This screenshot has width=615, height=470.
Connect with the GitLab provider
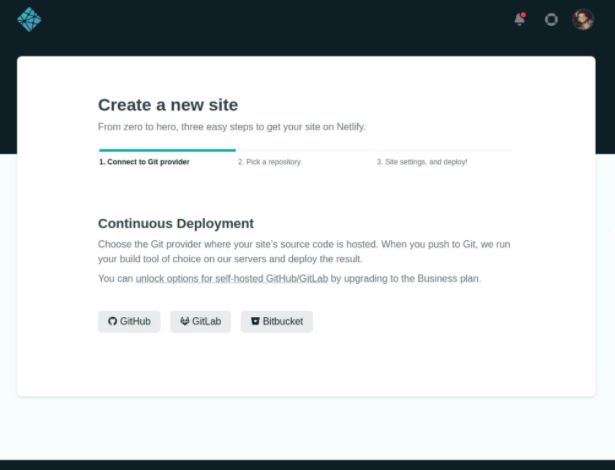200,321
